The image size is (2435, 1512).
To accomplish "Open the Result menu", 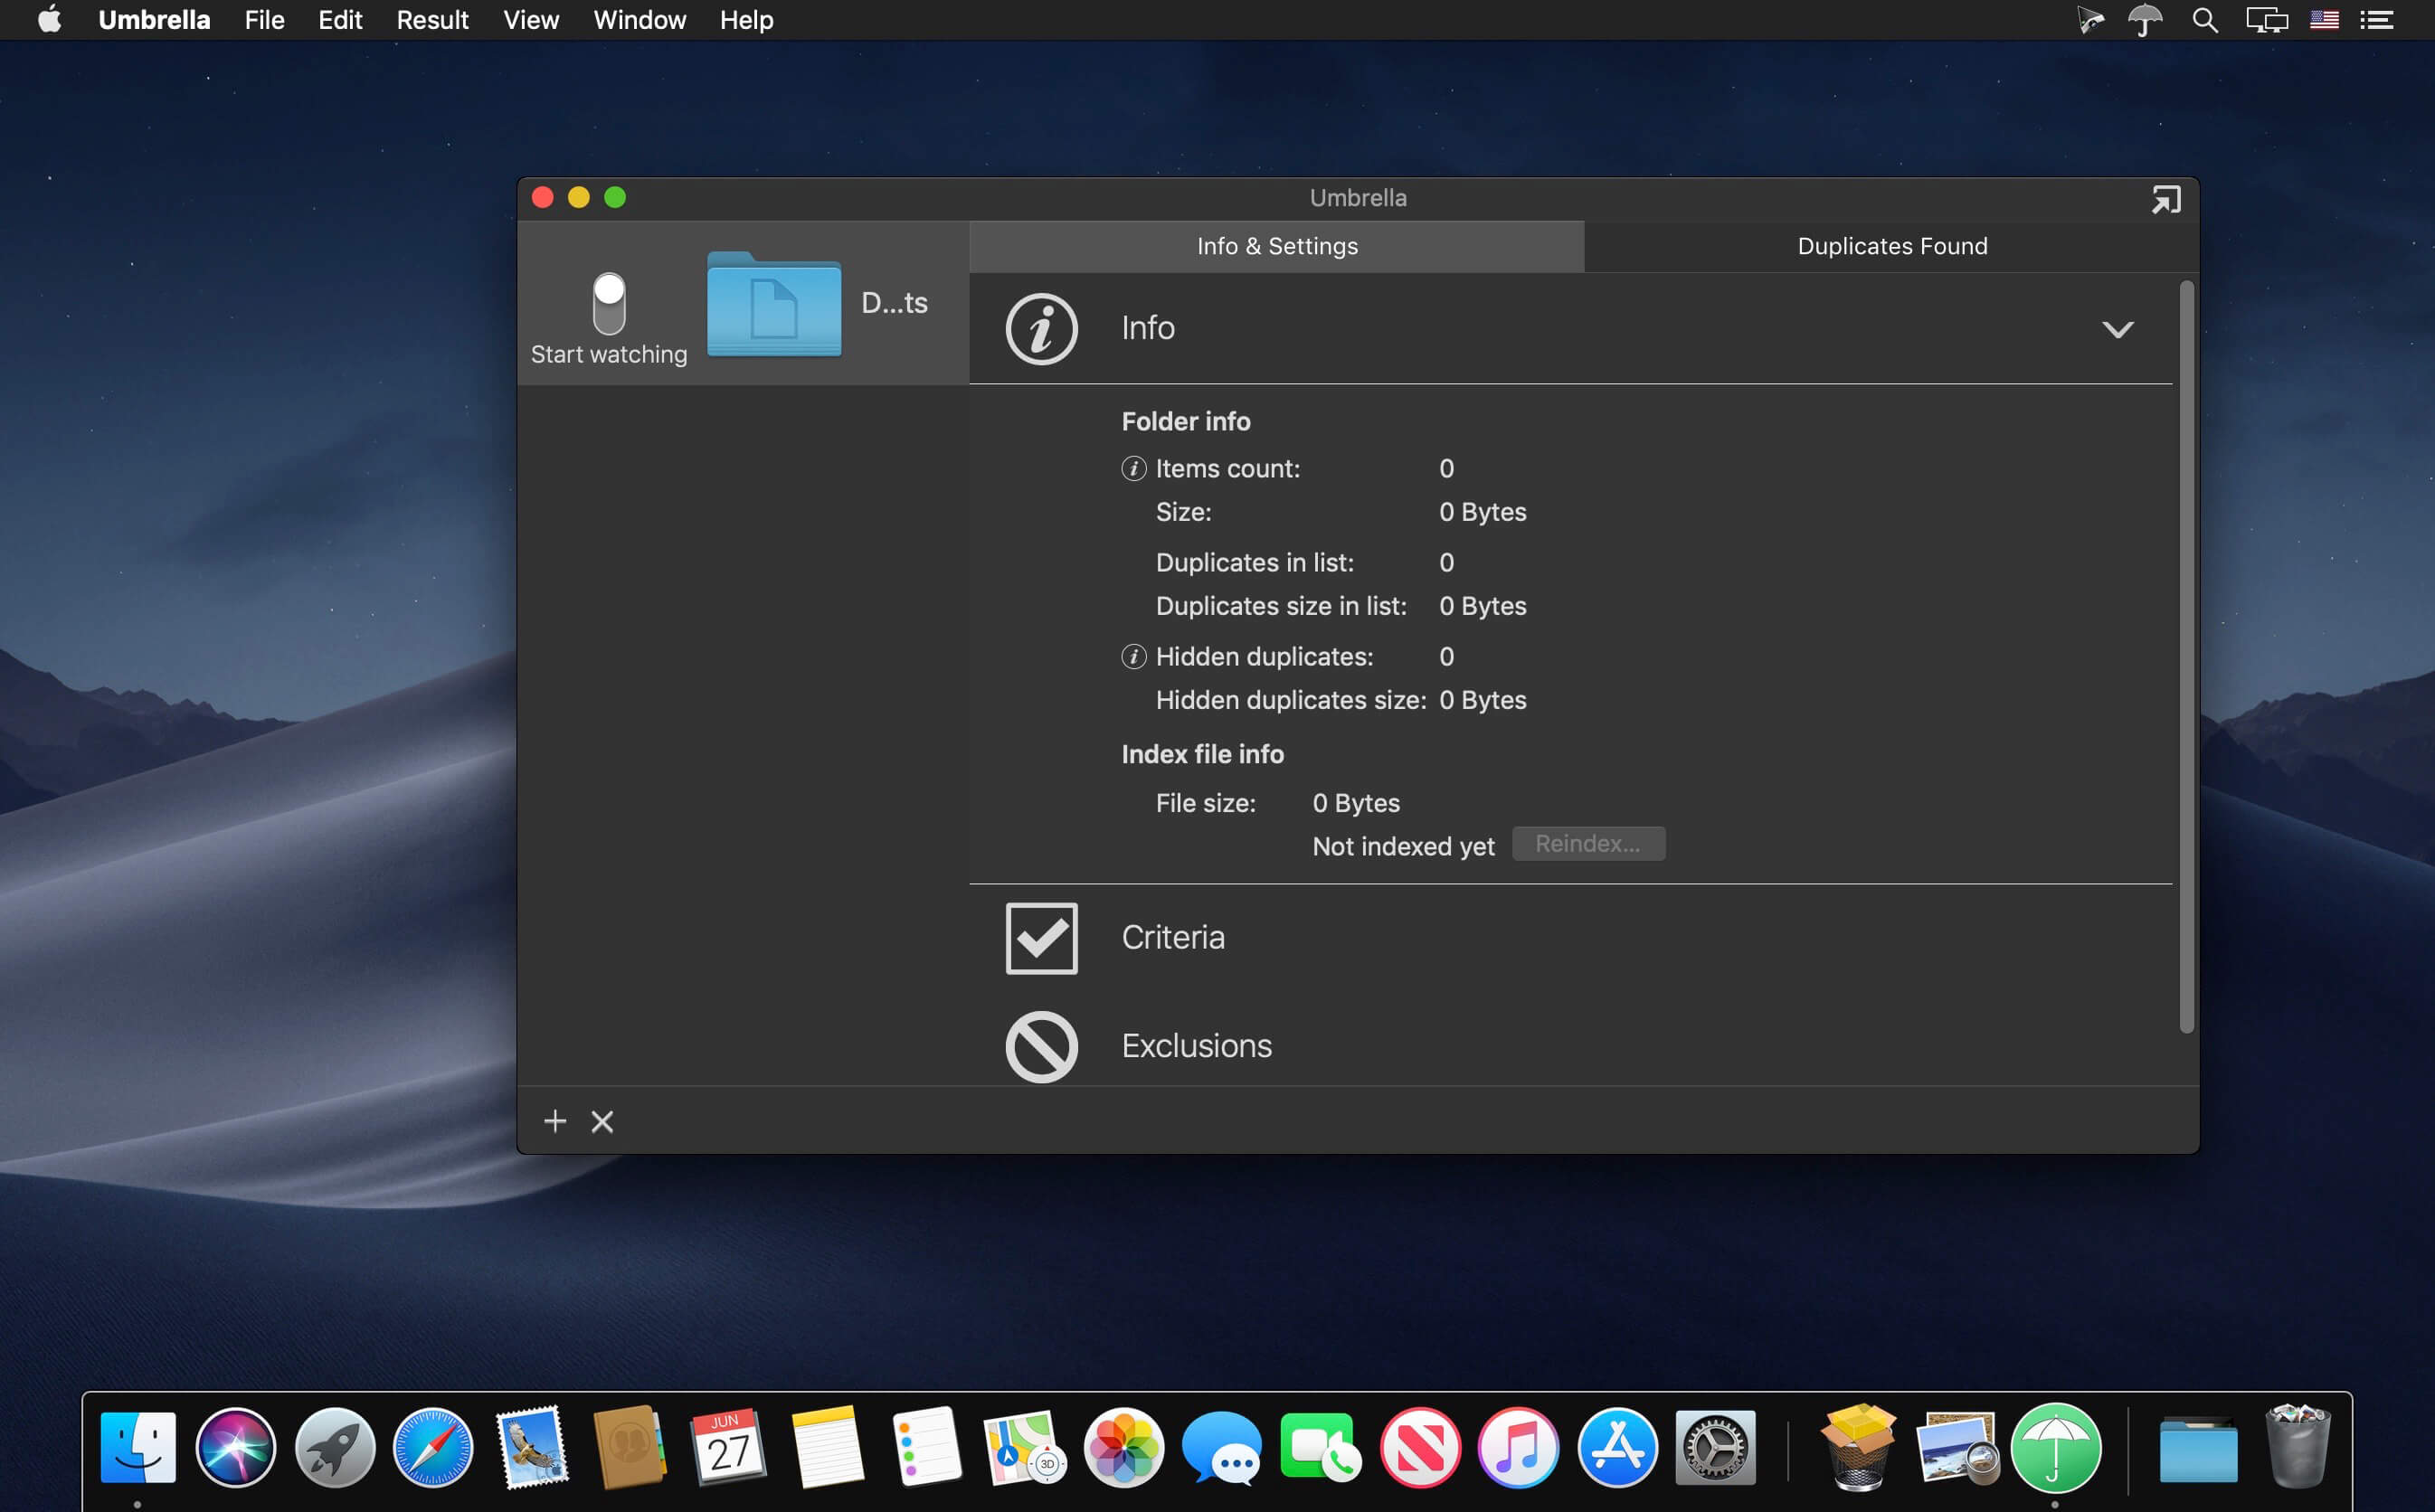I will (x=432, y=20).
